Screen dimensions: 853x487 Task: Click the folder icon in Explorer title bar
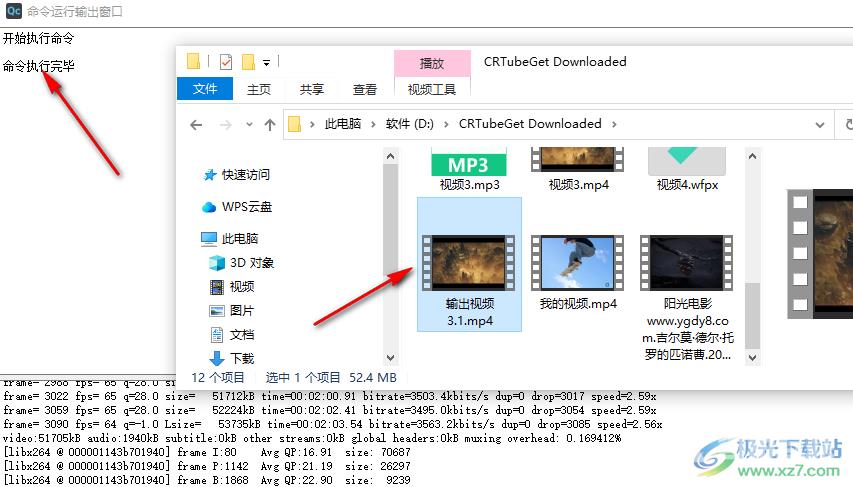click(193, 61)
